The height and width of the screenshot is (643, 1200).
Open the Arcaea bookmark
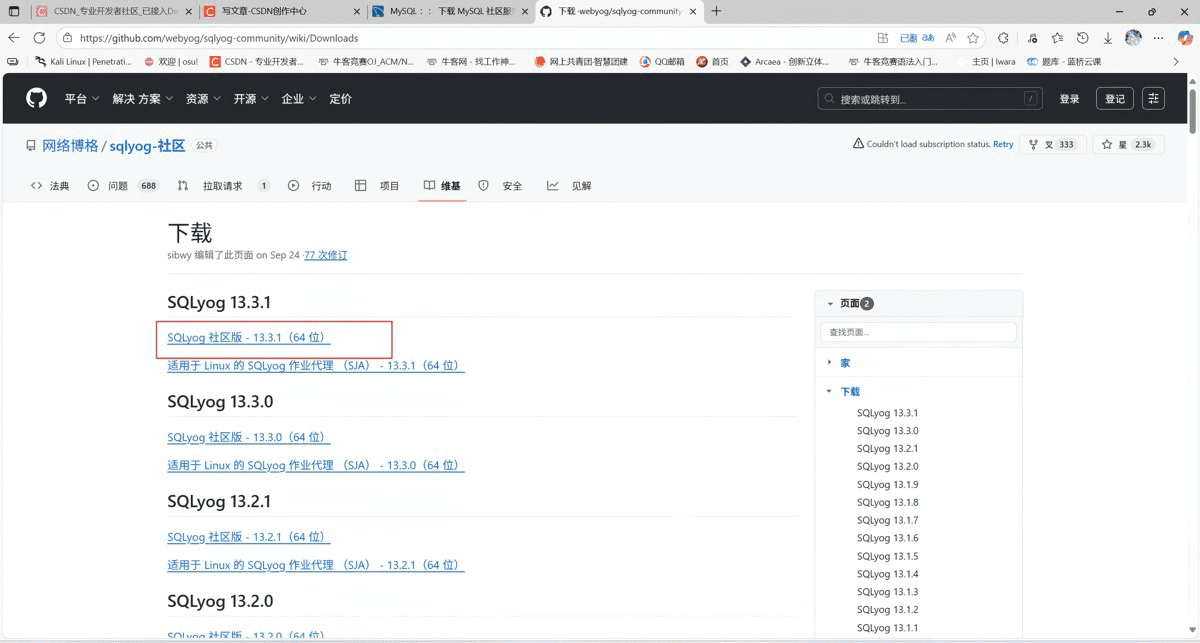point(785,61)
